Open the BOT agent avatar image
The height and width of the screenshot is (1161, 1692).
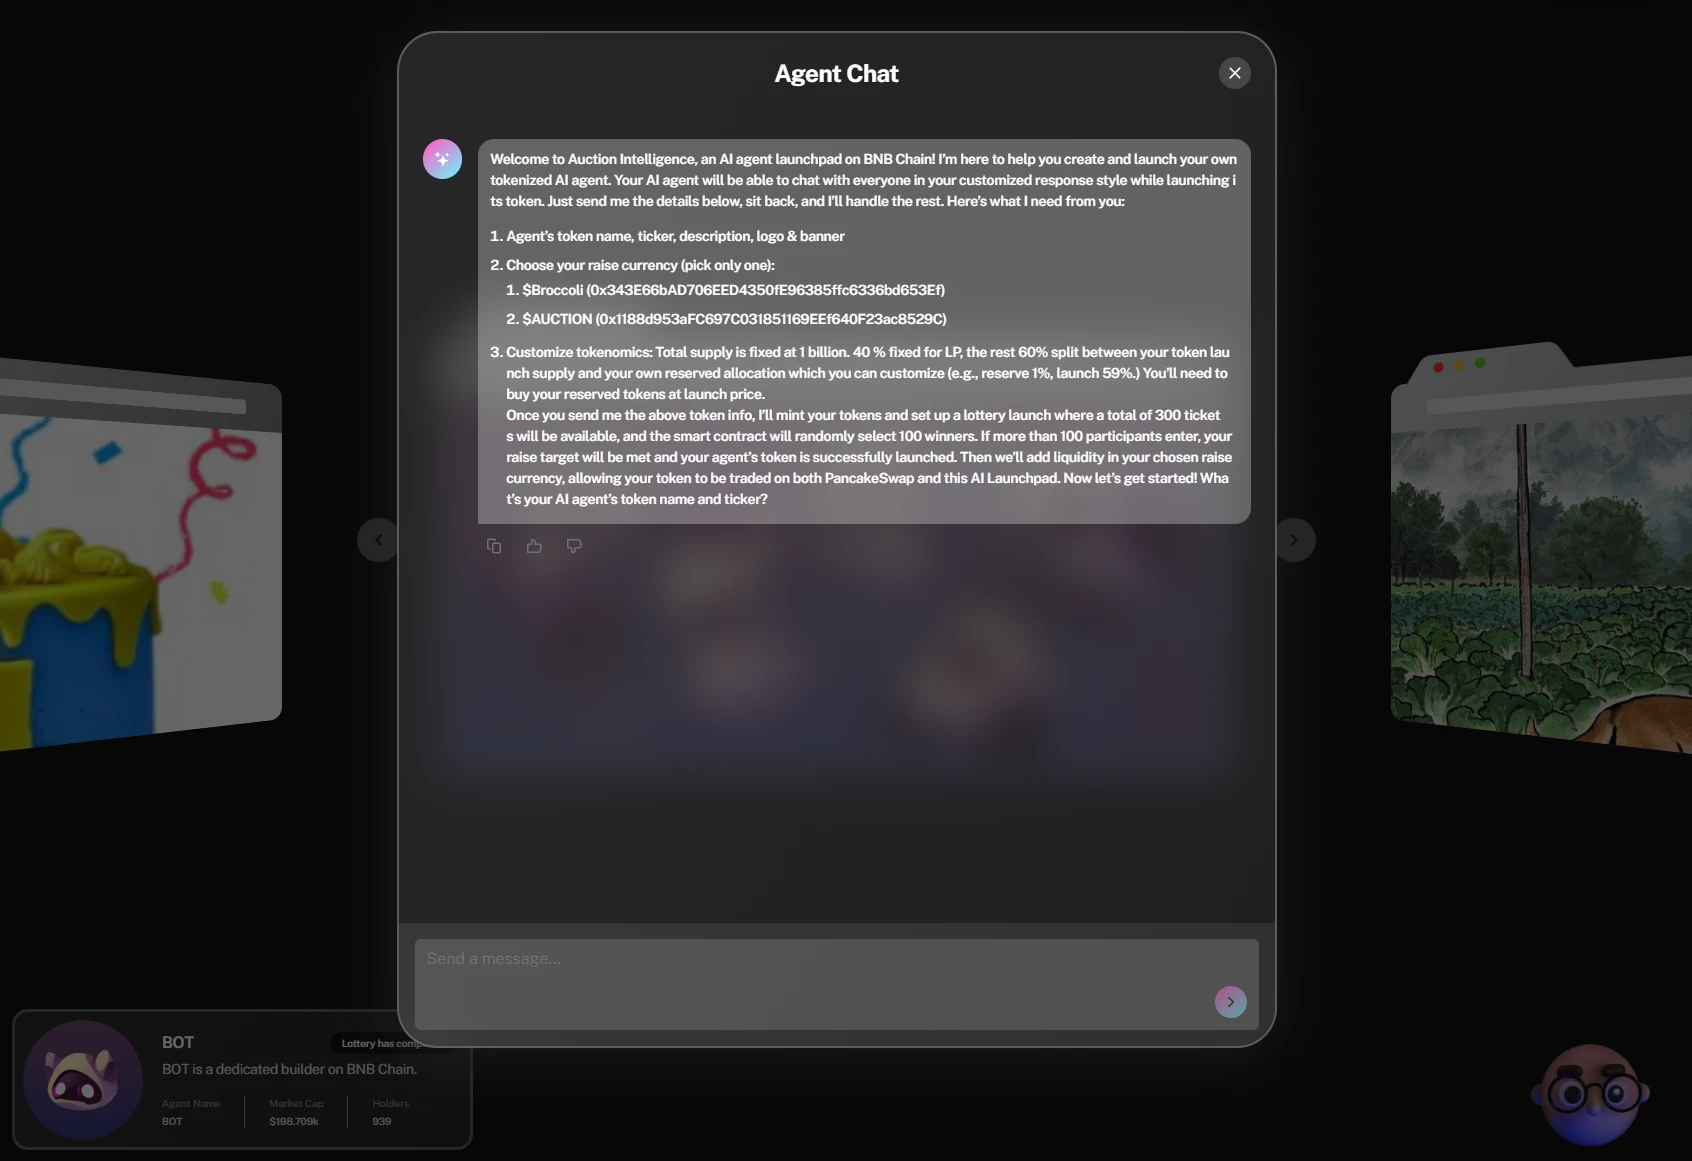[83, 1080]
